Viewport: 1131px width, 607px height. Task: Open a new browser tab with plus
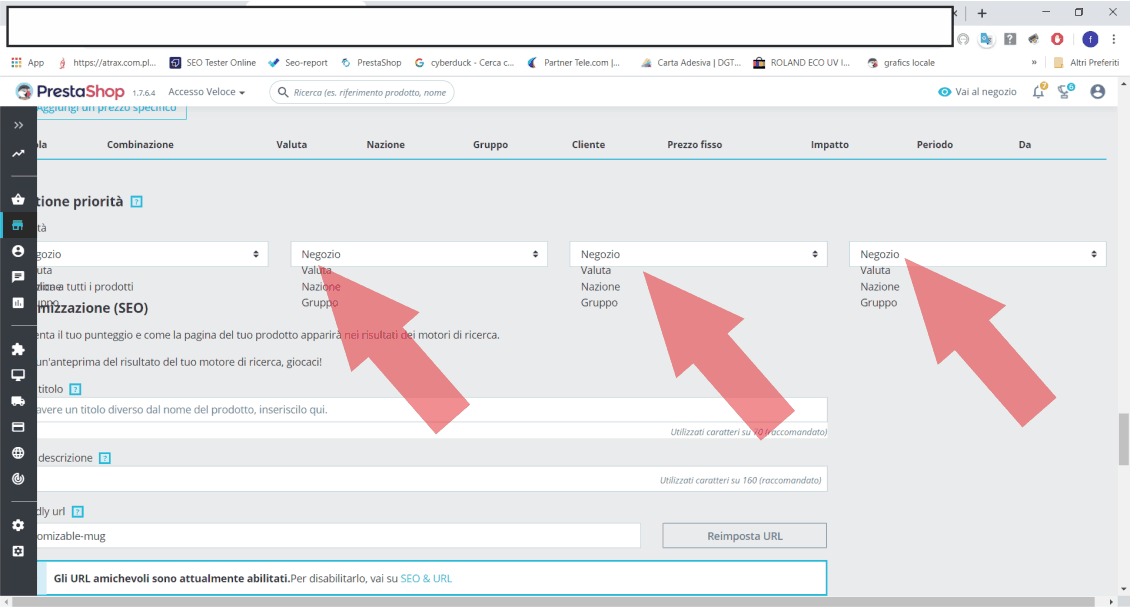tap(982, 13)
